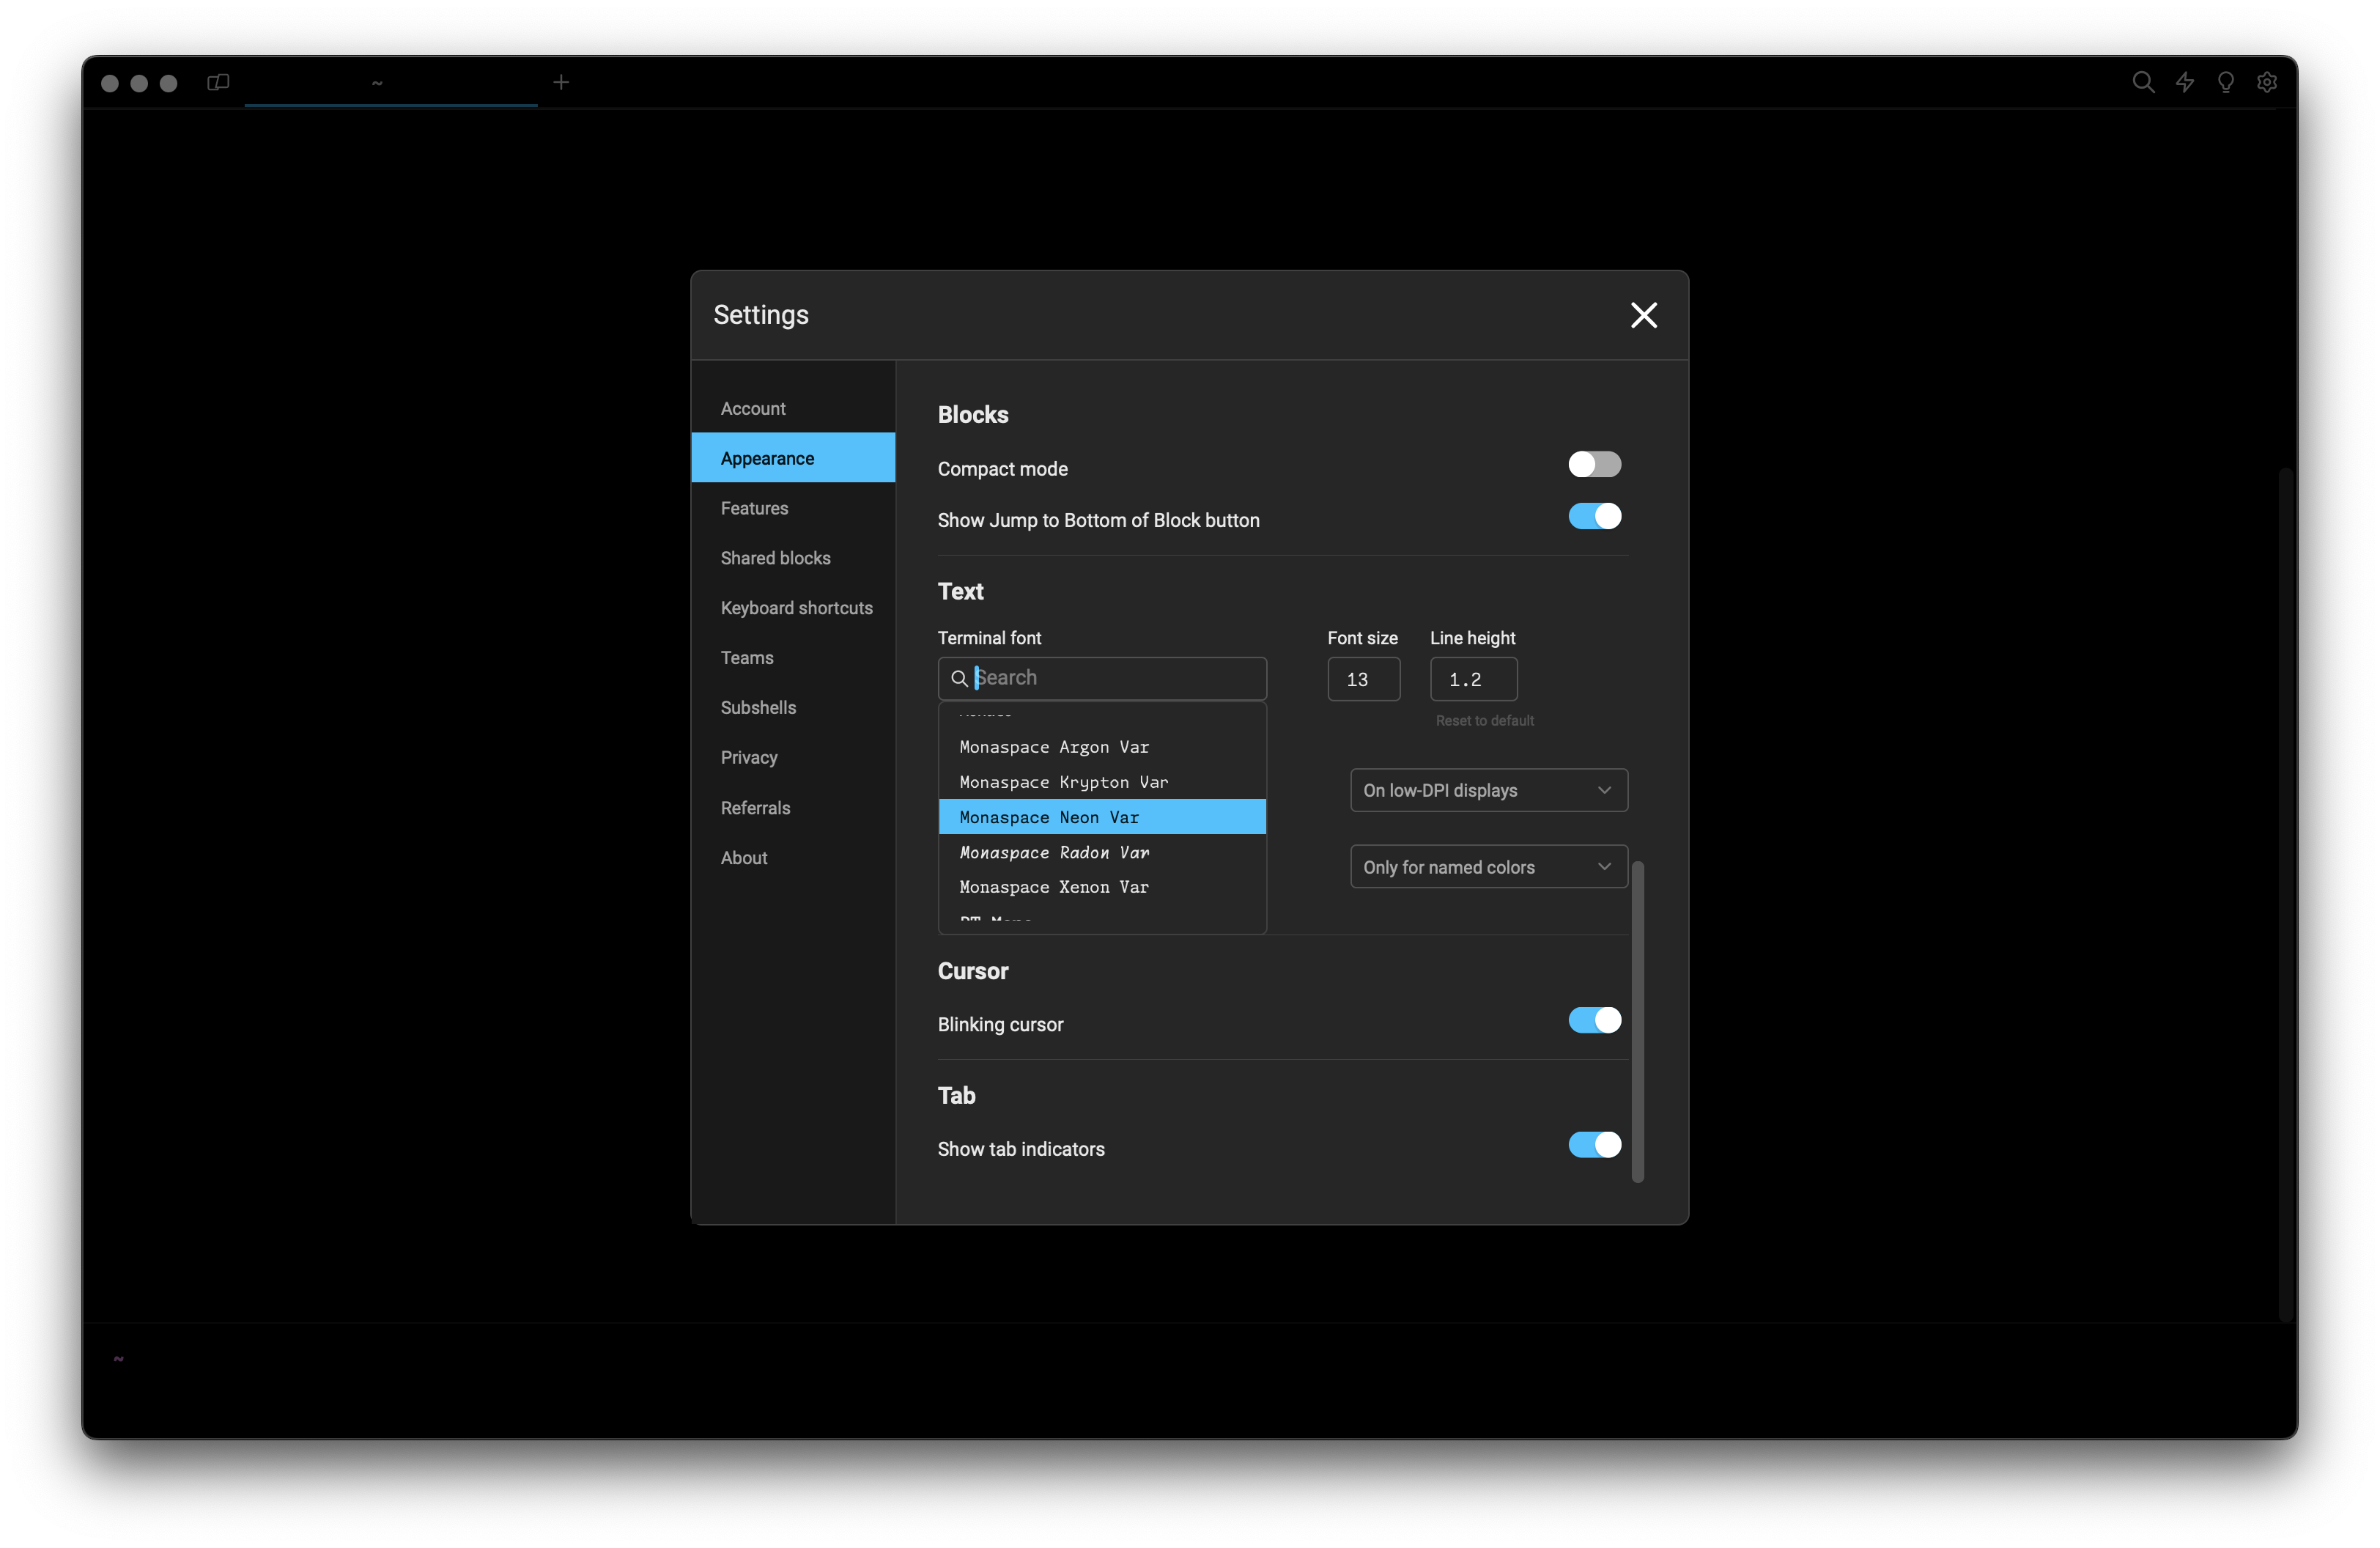Viewport: 2380px width, 1548px height.
Task: Open the Shared blocks section
Action: click(x=793, y=558)
